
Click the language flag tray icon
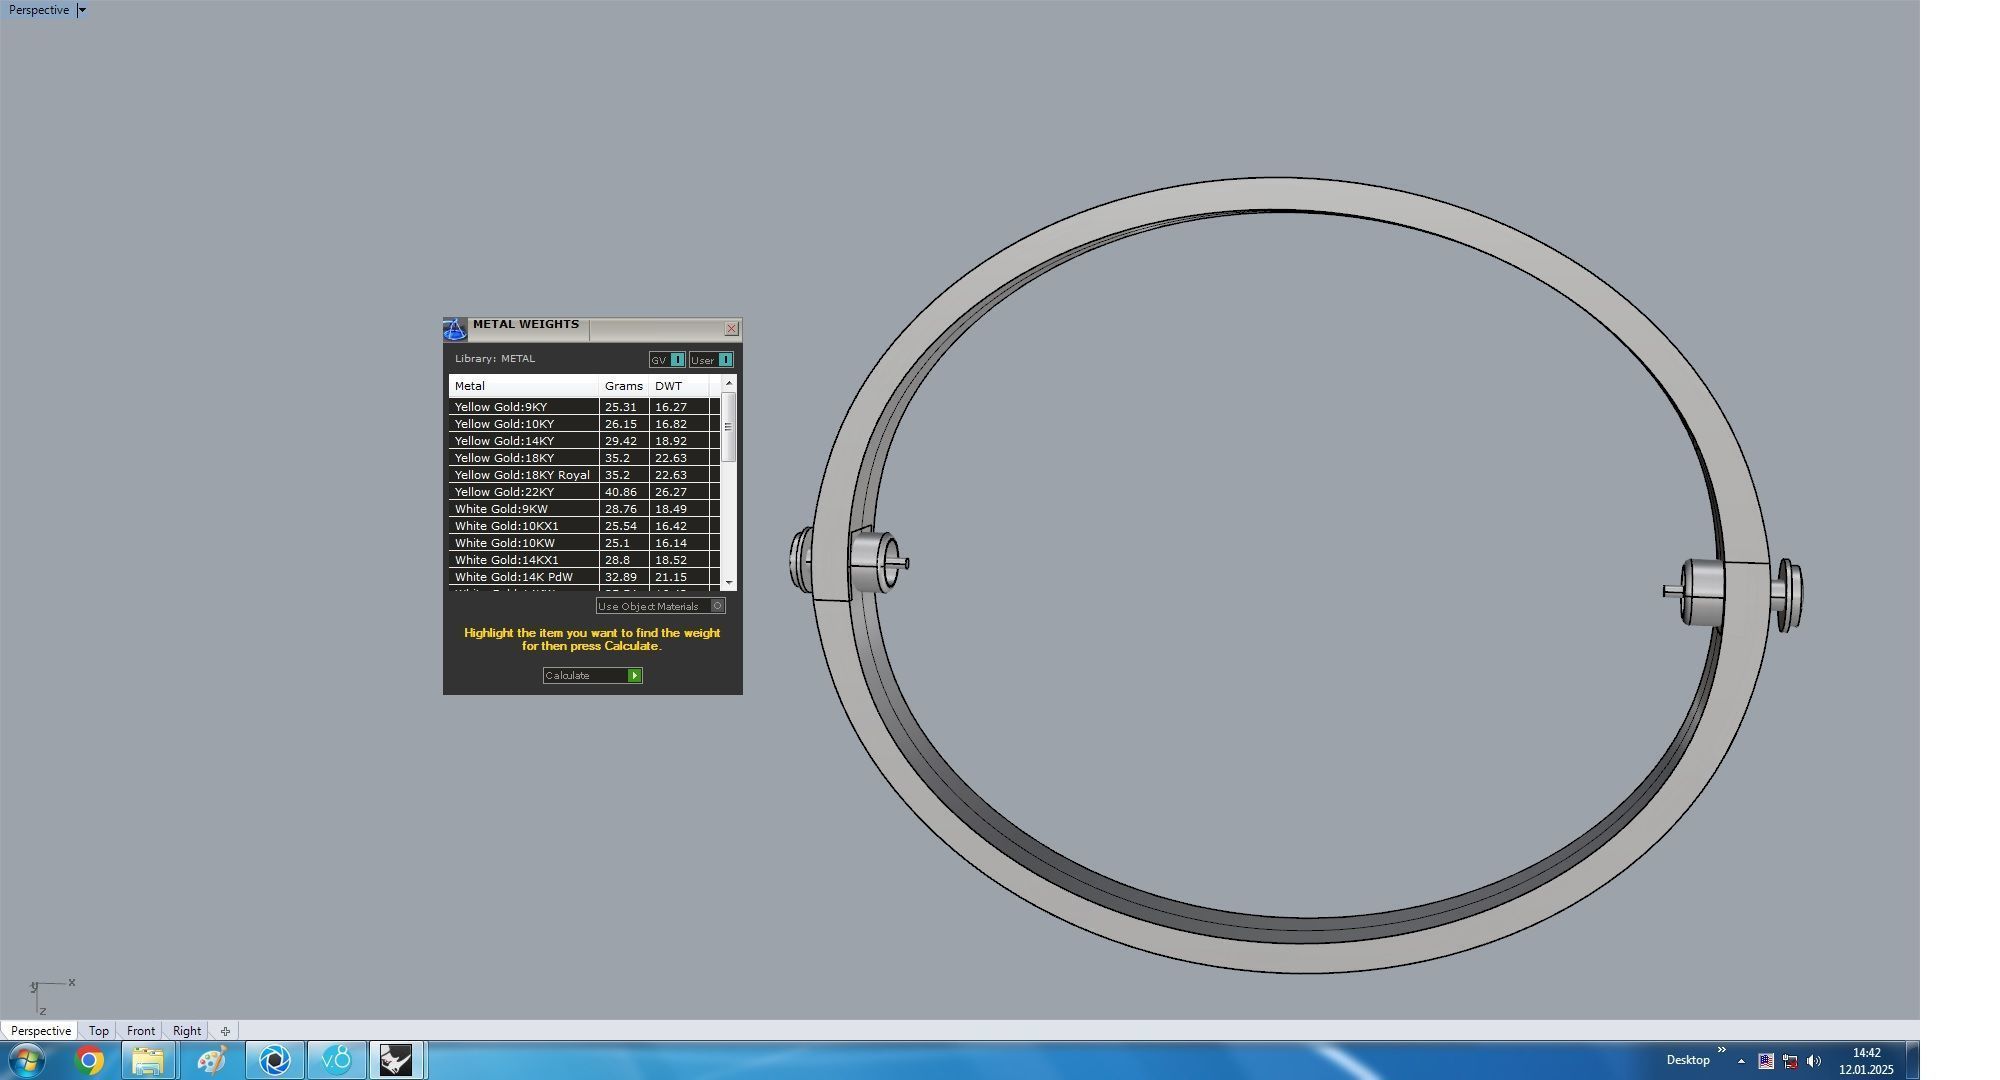[1766, 1061]
